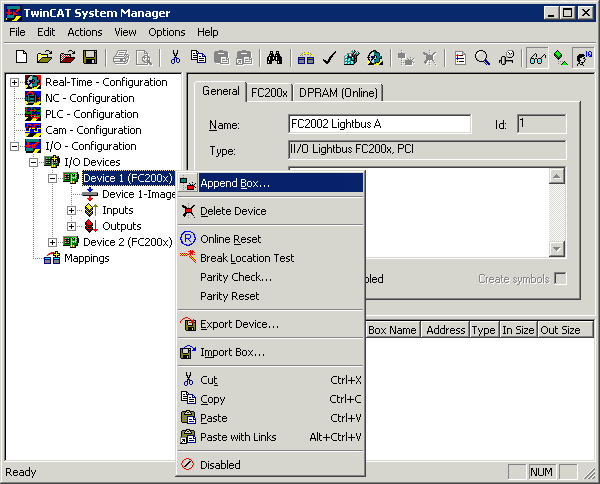Screen dimensions: 600x484
Task: Expand the Device 2 (FC200x) node
Action: (52, 242)
